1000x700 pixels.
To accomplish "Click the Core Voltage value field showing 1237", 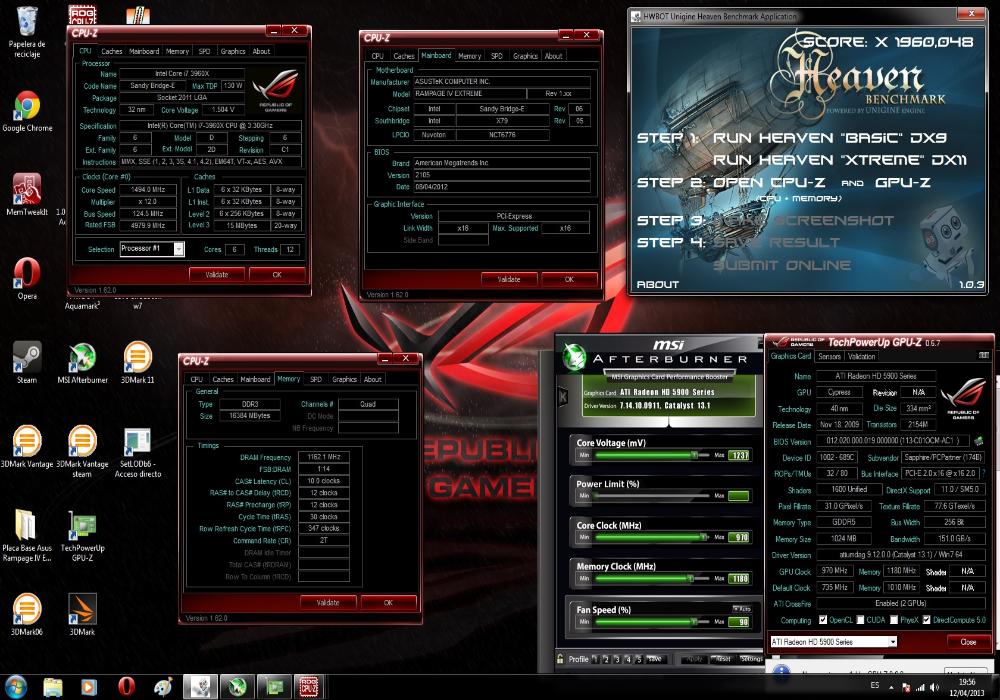I will (x=739, y=455).
